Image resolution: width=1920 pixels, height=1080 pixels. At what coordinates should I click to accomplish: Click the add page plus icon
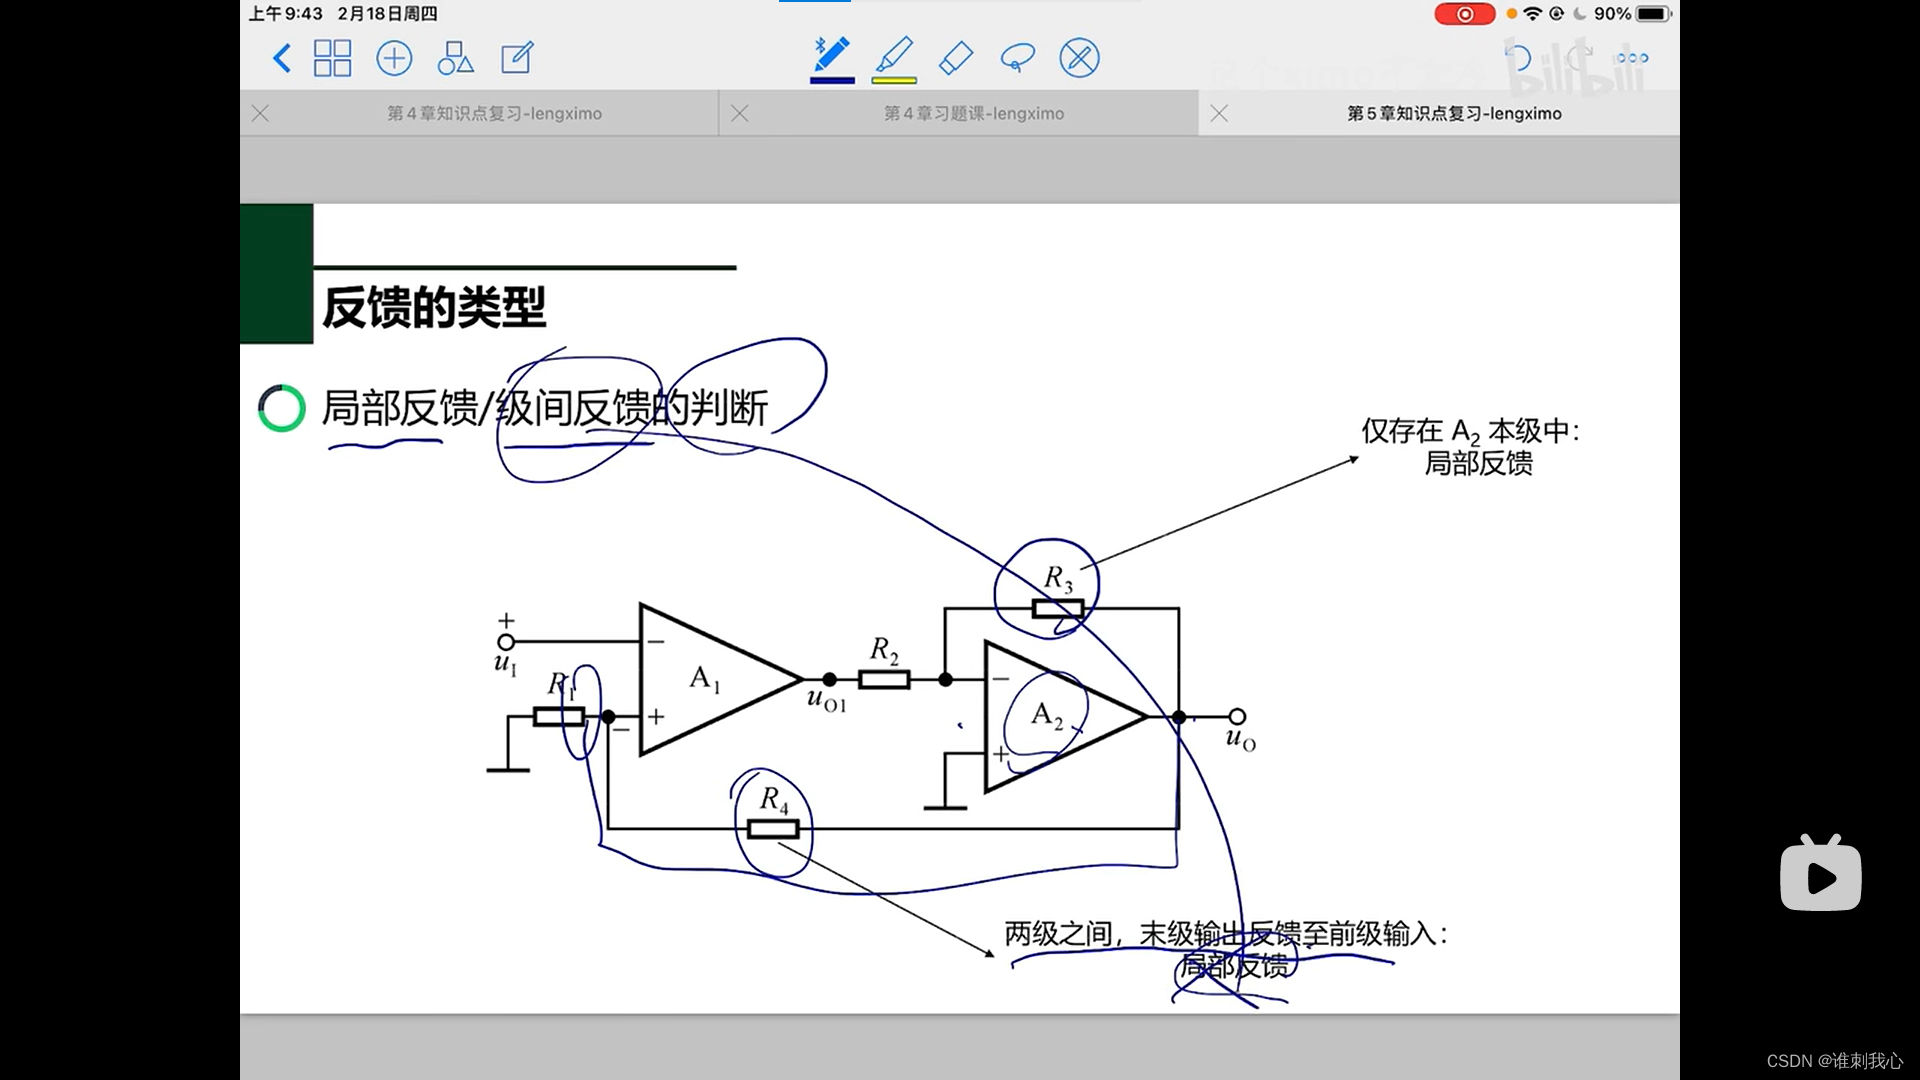pos(394,58)
